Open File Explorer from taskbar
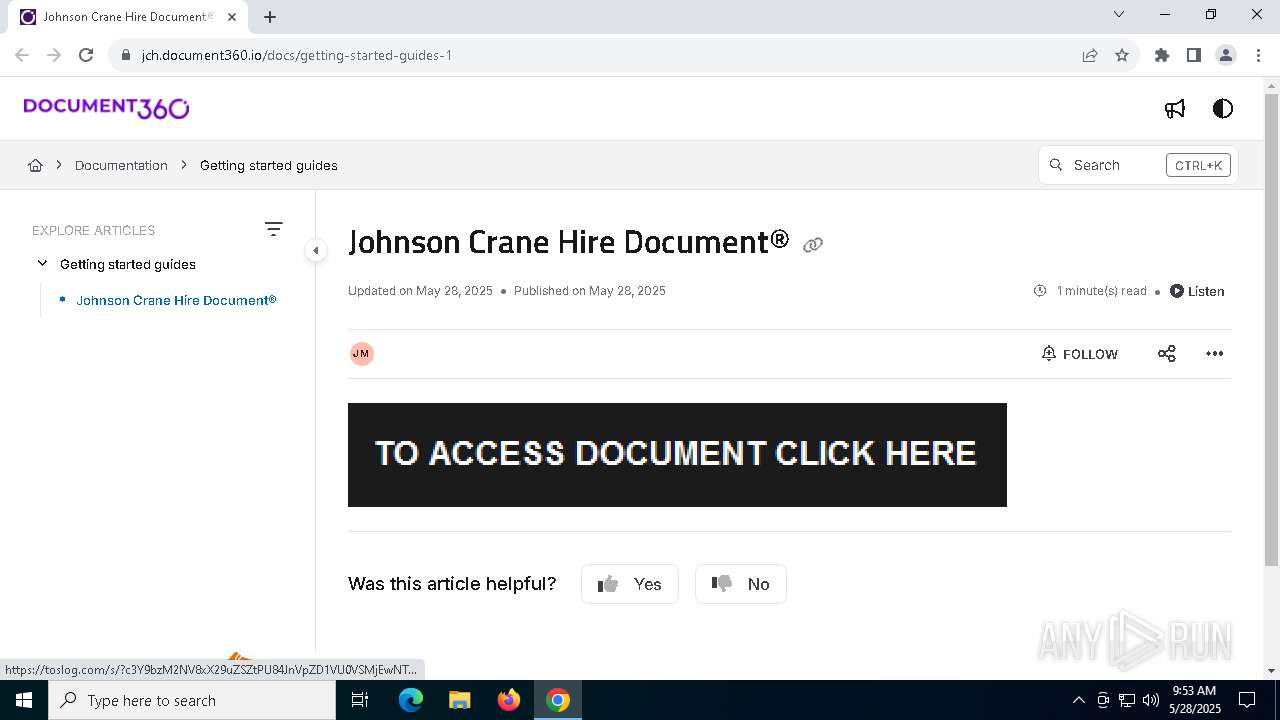Screen dimensions: 1280x720 [x=459, y=700]
